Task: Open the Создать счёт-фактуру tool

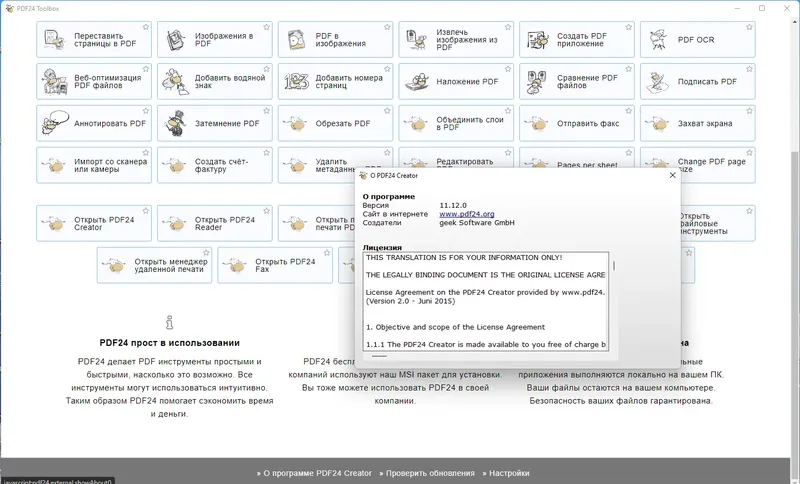Action: [215, 165]
